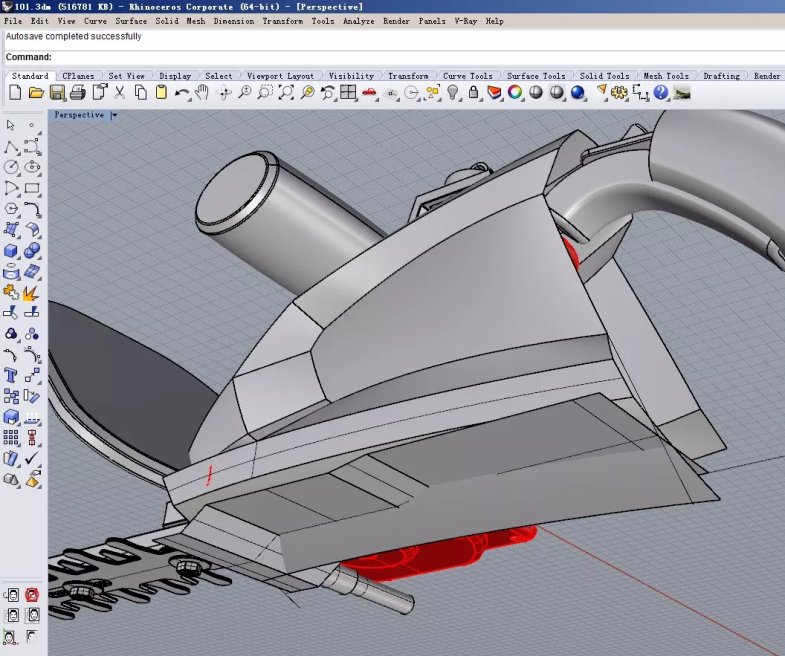Open the Perspective viewport dropdown arrow
785x656 pixels.
pyautogui.click(x=114, y=115)
